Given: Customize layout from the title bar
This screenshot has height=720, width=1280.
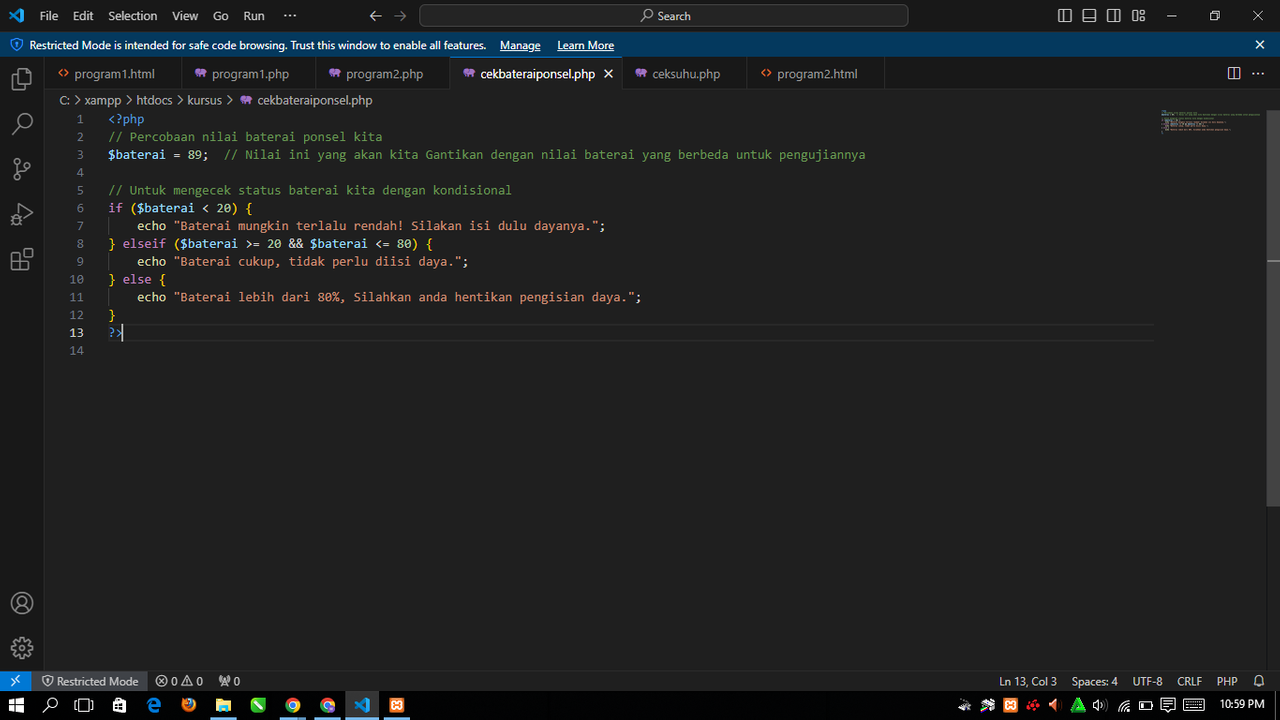Looking at the screenshot, I should point(1139,16).
